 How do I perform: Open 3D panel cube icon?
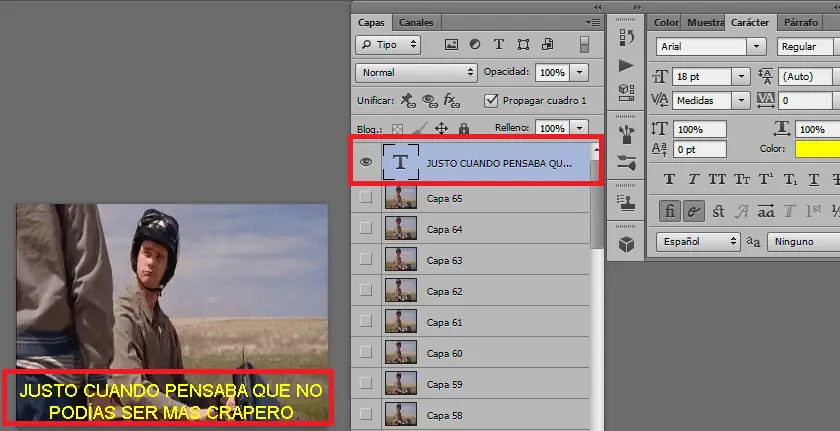(x=626, y=244)
